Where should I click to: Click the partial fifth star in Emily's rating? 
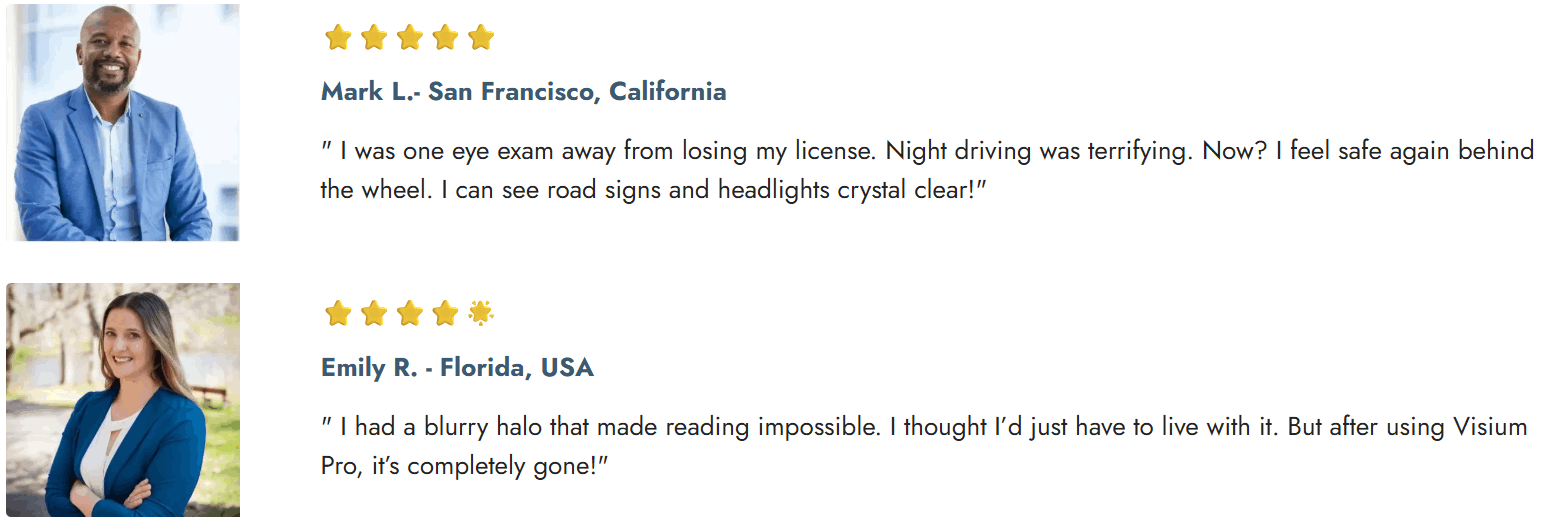click(481, 314)
